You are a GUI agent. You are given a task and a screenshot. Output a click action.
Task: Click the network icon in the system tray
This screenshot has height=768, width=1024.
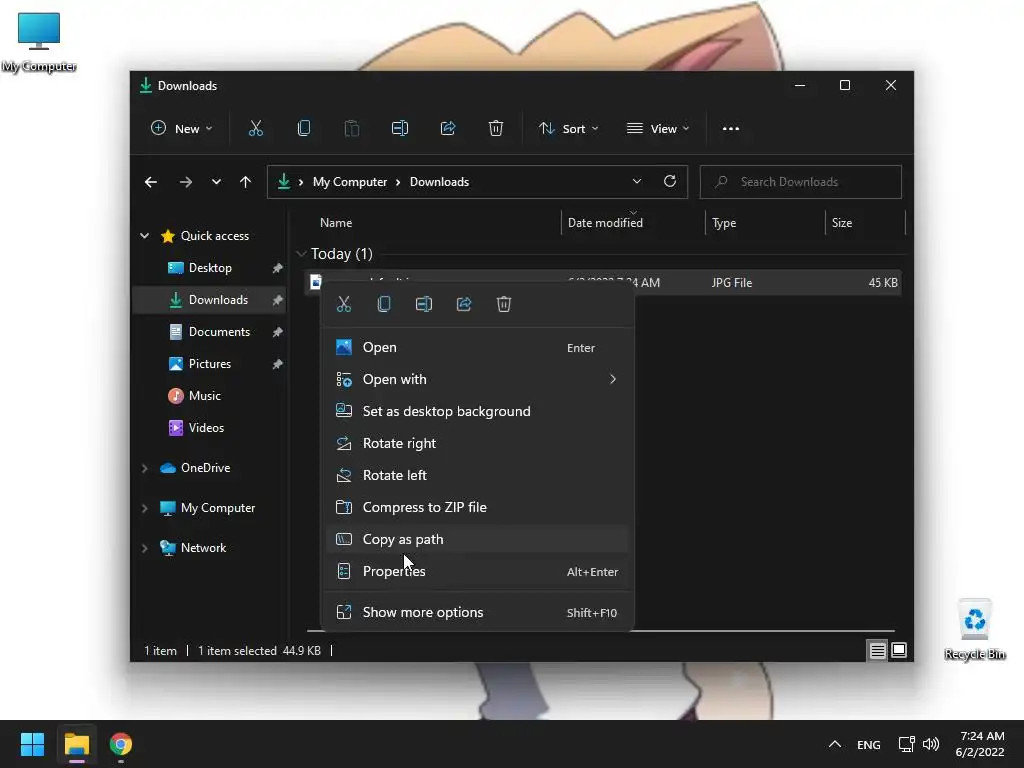906,744
